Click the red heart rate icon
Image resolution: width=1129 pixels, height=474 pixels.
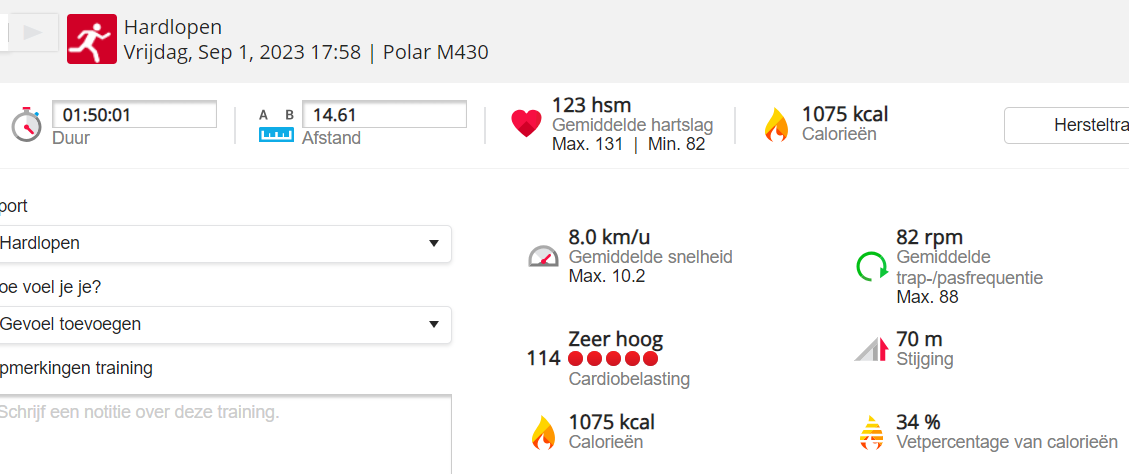(x=526, y=124)
